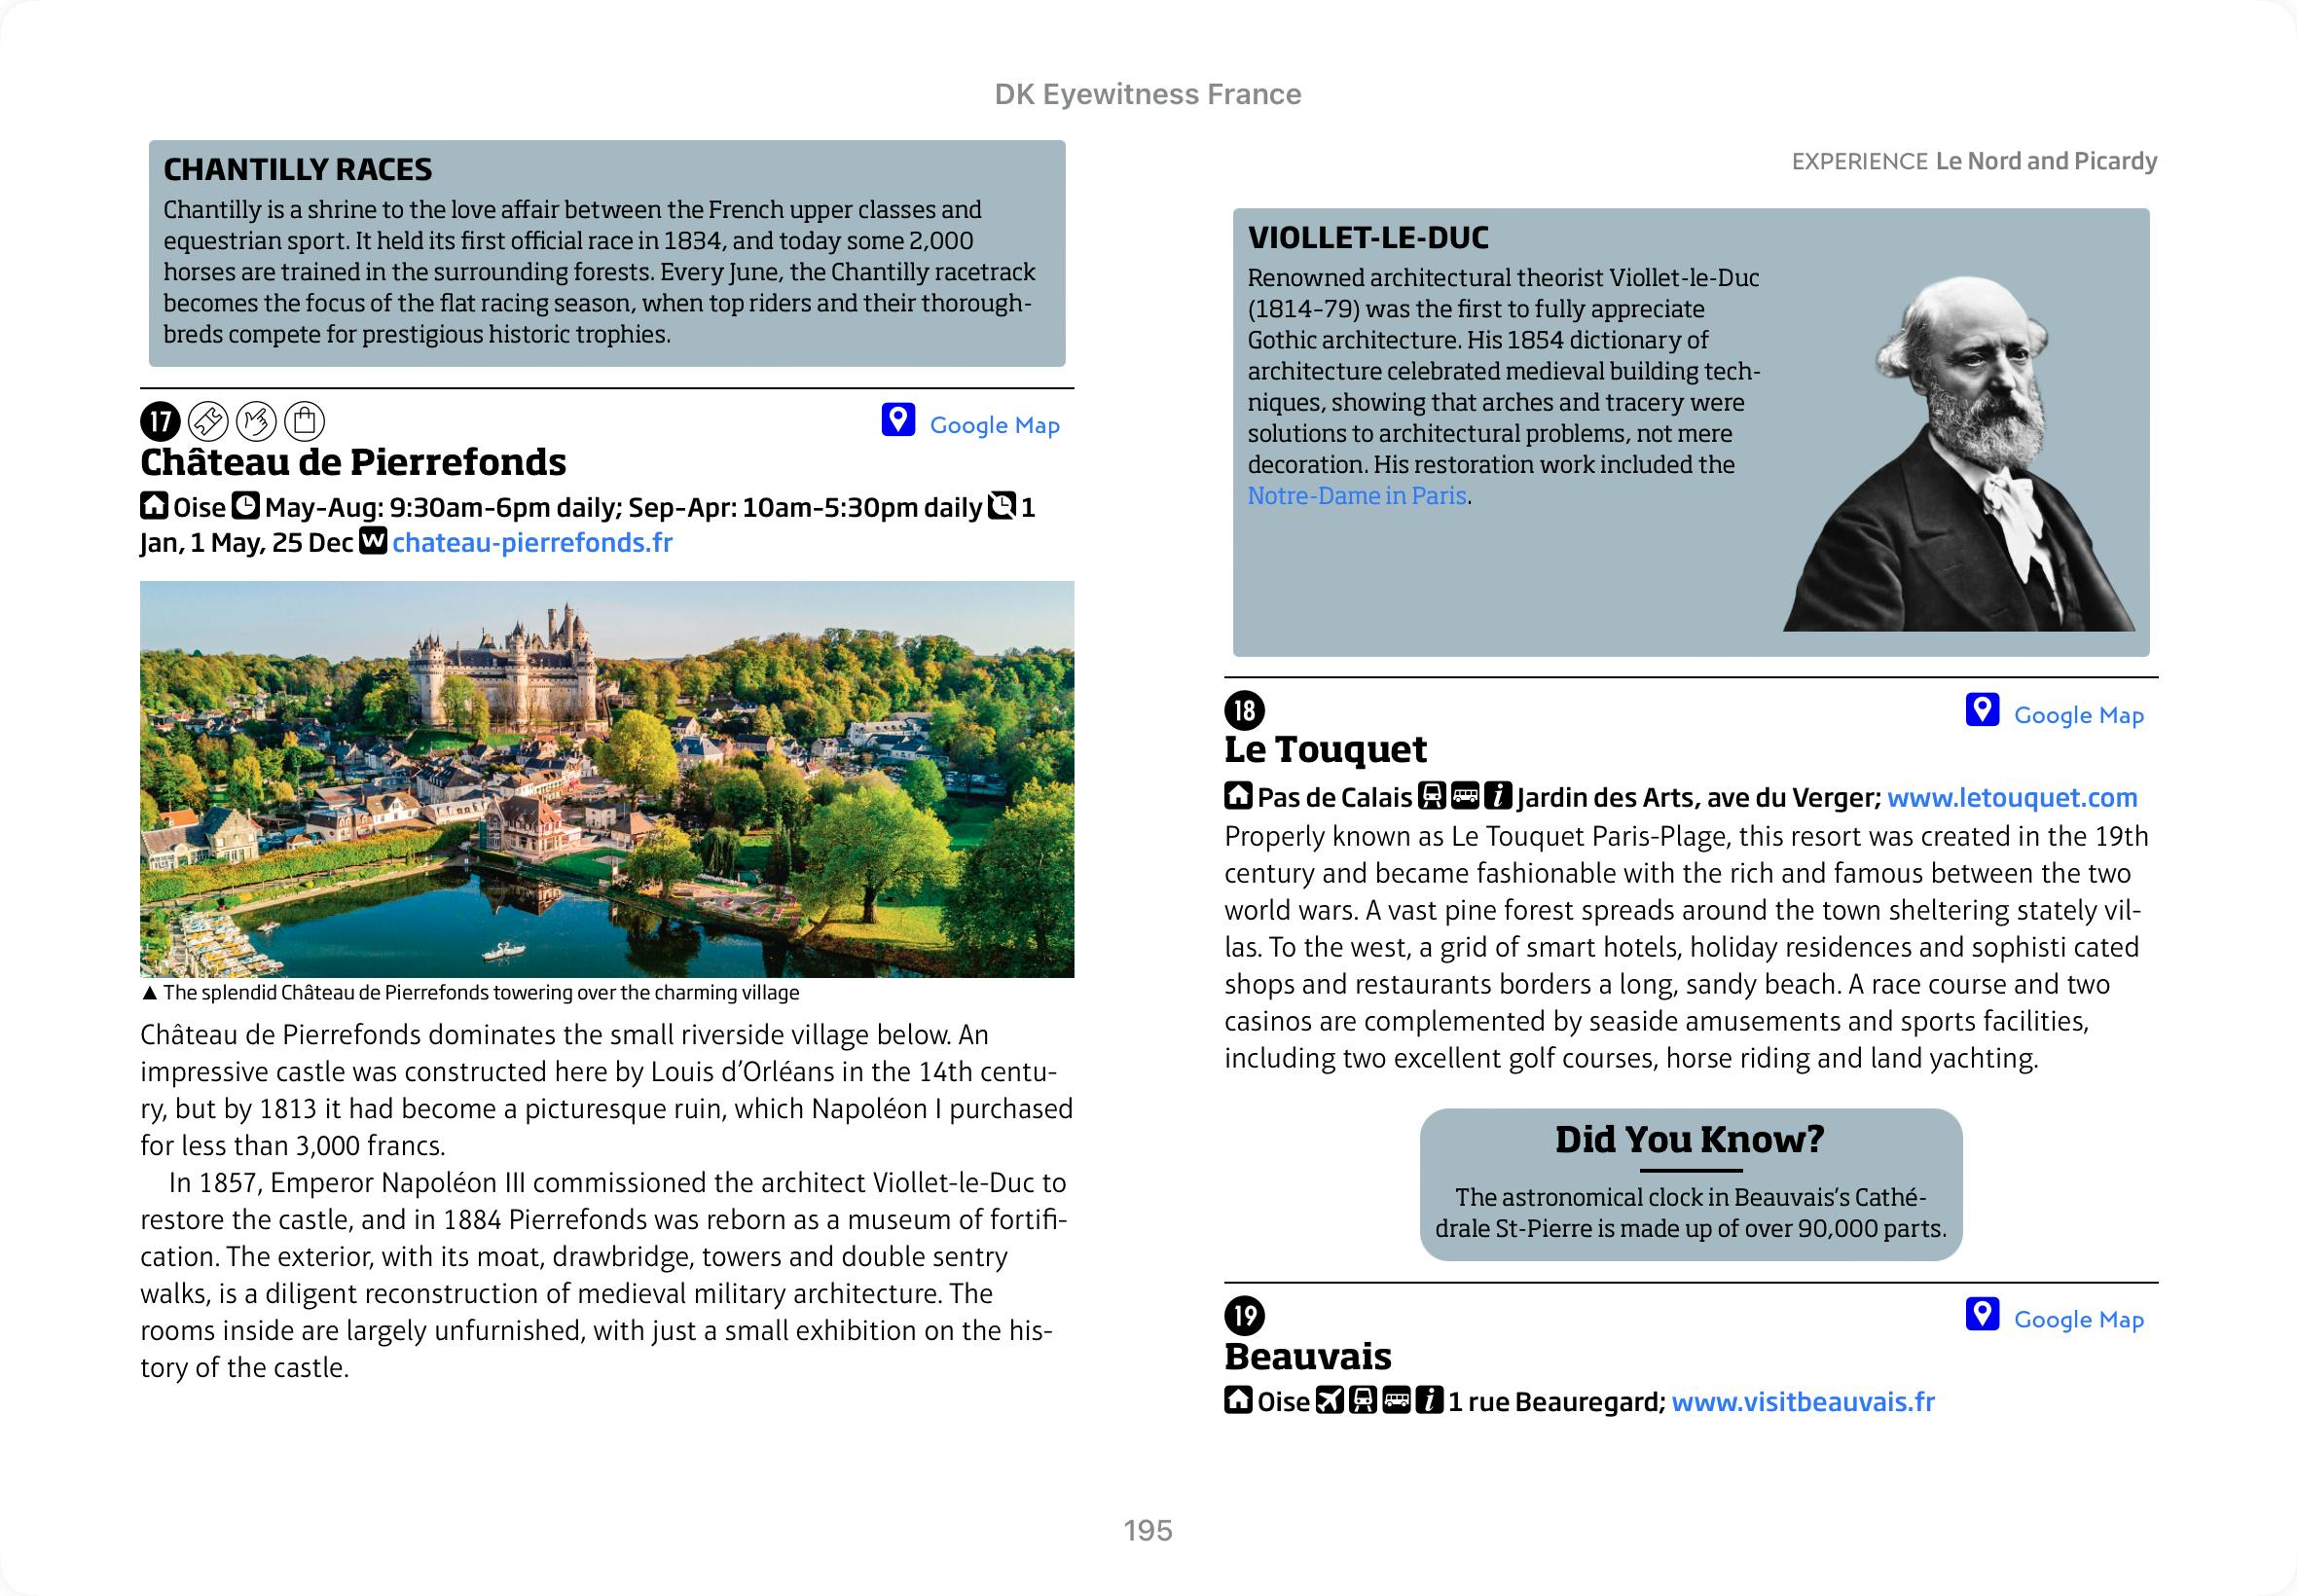Viewport: 2297px width, 1596px height.
Task: Click the airplane icon in the Beauvais info line
Action: pos(1329,1401)
